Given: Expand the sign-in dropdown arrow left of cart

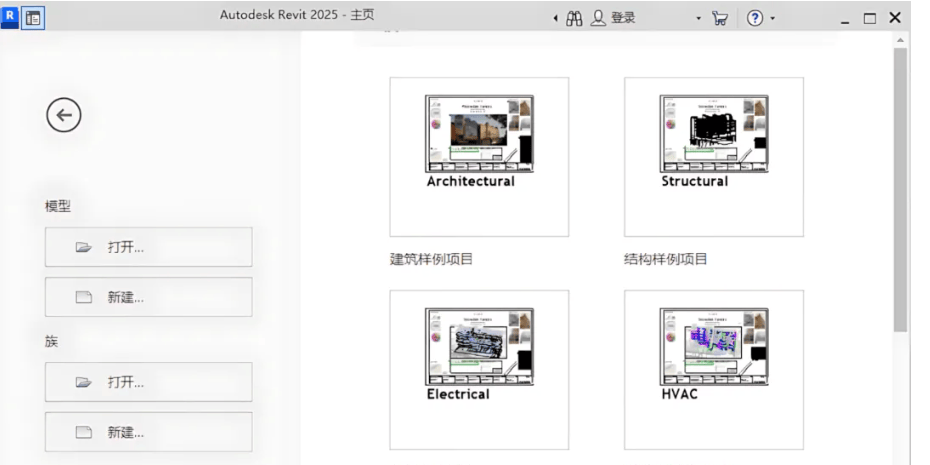Looking at the screenshot, I should click(699, 19).
